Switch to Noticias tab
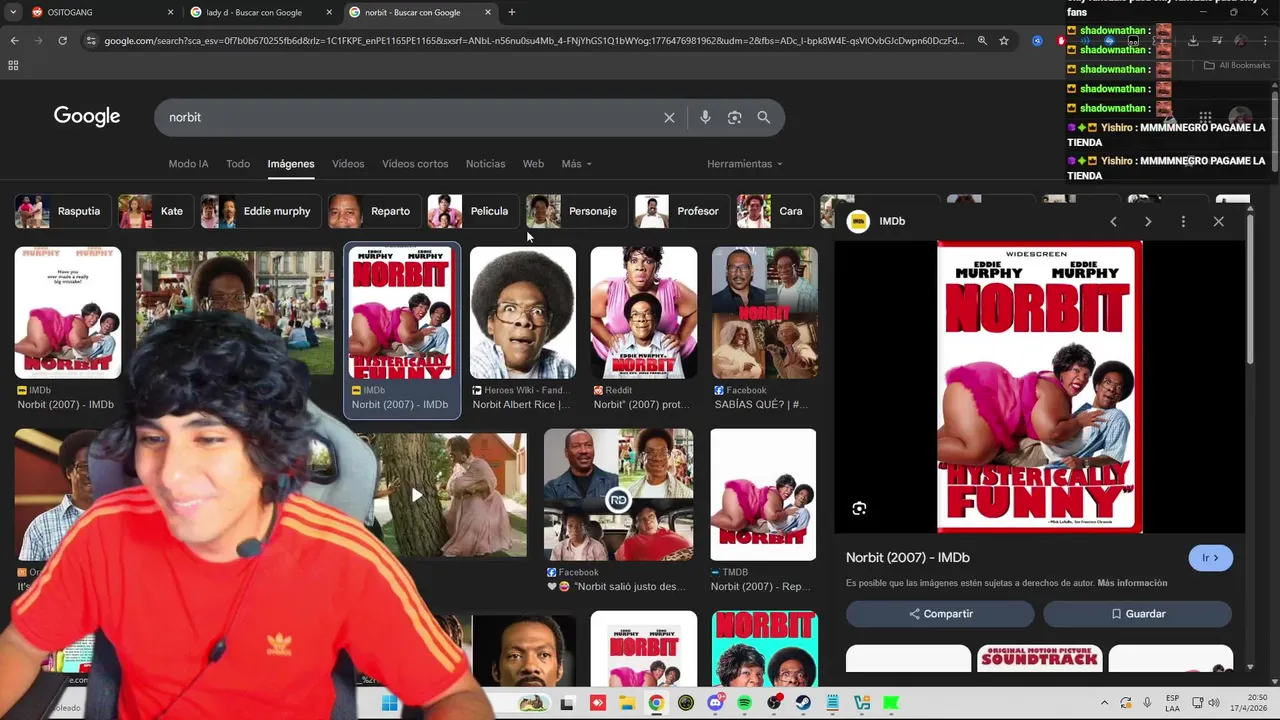1280x720 pixels. pyautogui.click(x=485, y=164)
